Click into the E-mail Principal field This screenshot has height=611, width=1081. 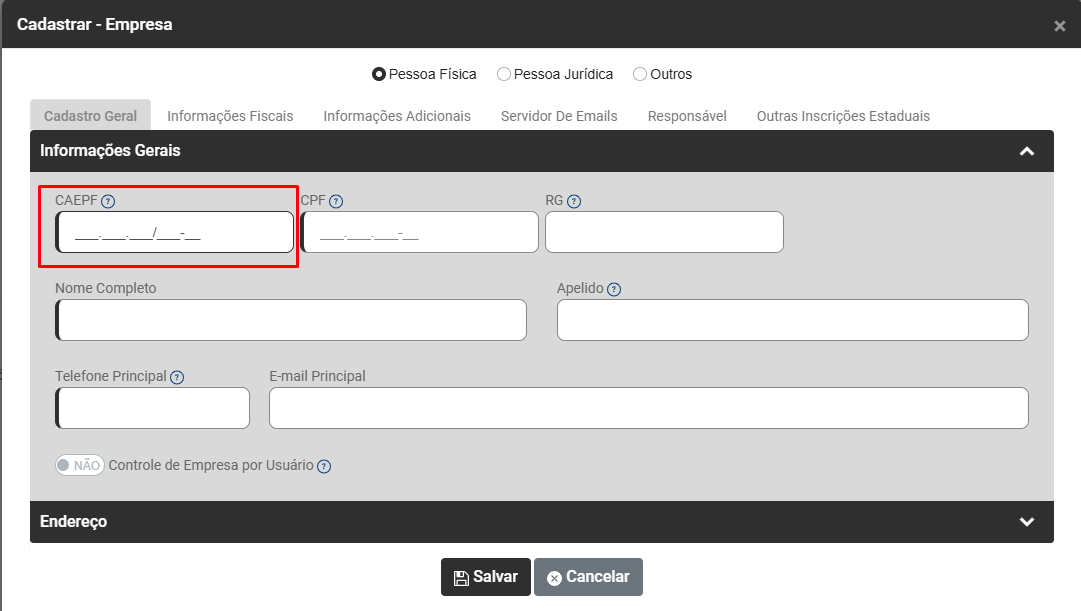point(648,408)
